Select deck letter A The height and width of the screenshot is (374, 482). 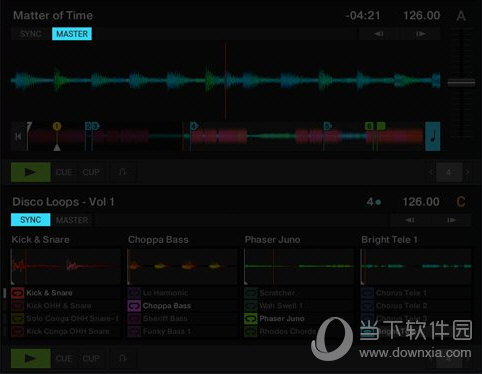461,16
